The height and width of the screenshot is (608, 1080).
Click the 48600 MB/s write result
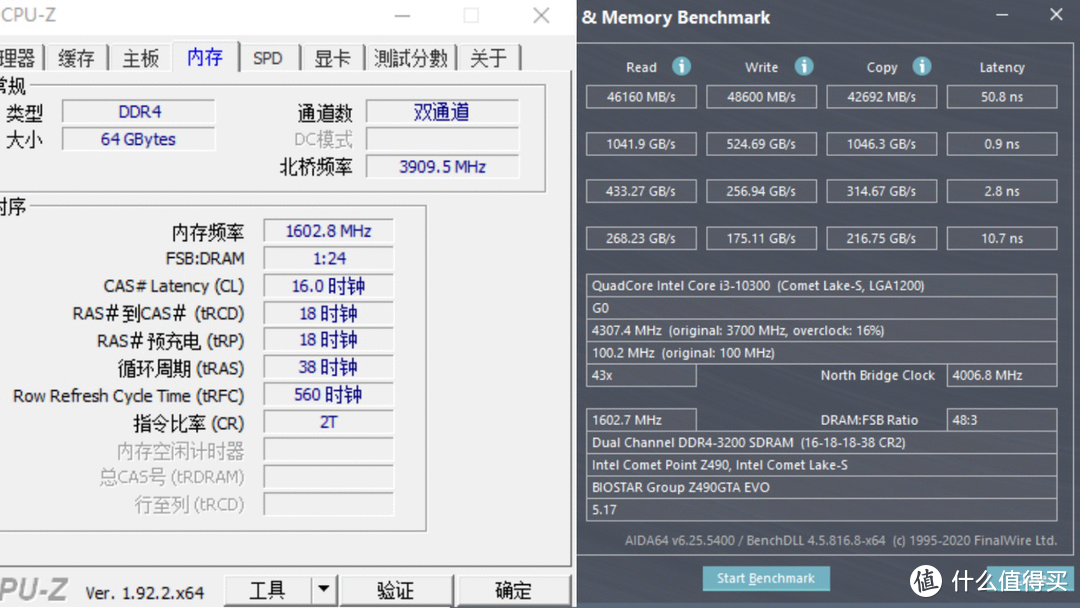coord(761,97)
